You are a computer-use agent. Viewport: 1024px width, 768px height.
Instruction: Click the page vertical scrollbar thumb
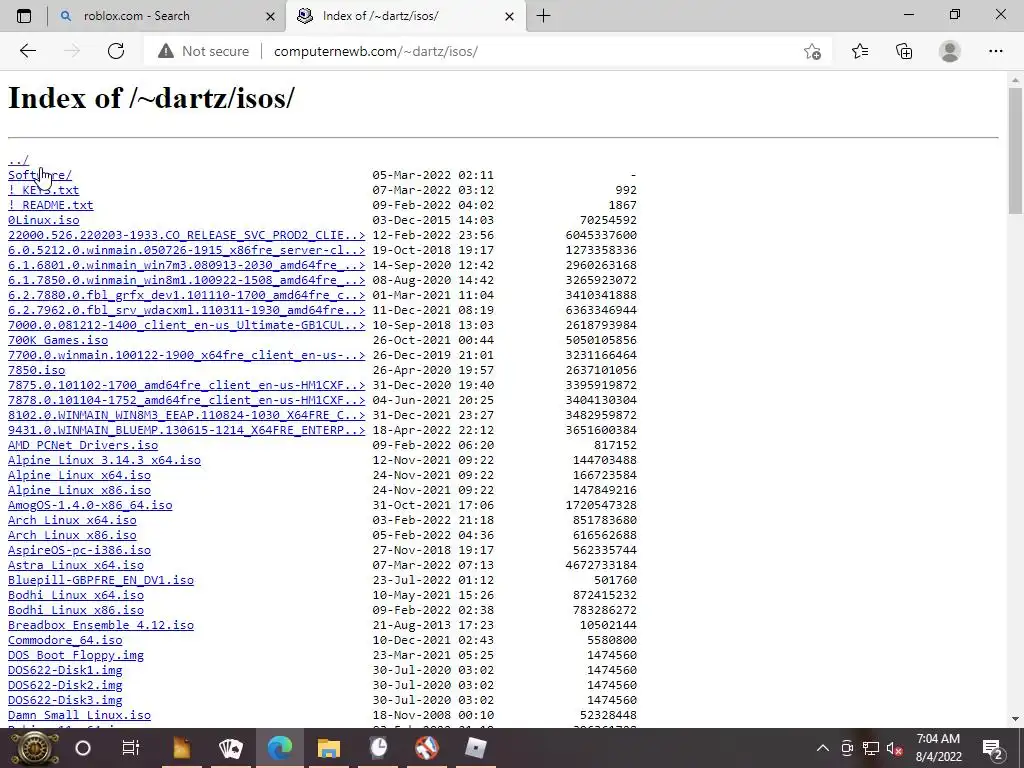(x=1015, y=150)
